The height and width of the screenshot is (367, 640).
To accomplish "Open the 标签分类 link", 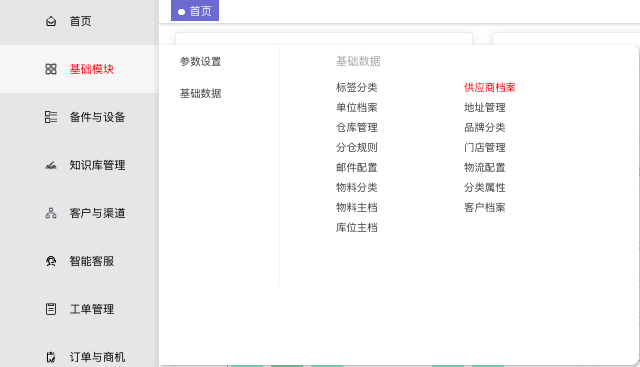I will point(356,87).
